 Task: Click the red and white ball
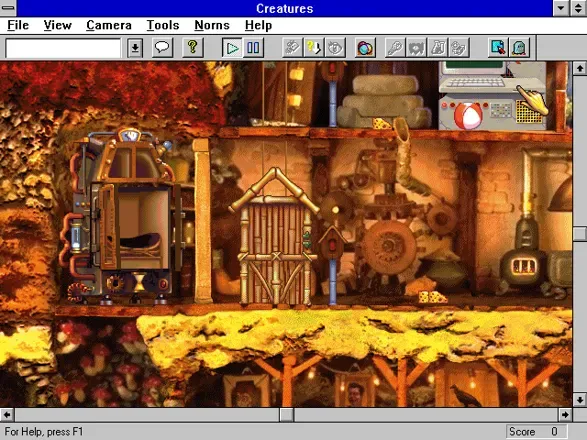[x=468, y=115]
